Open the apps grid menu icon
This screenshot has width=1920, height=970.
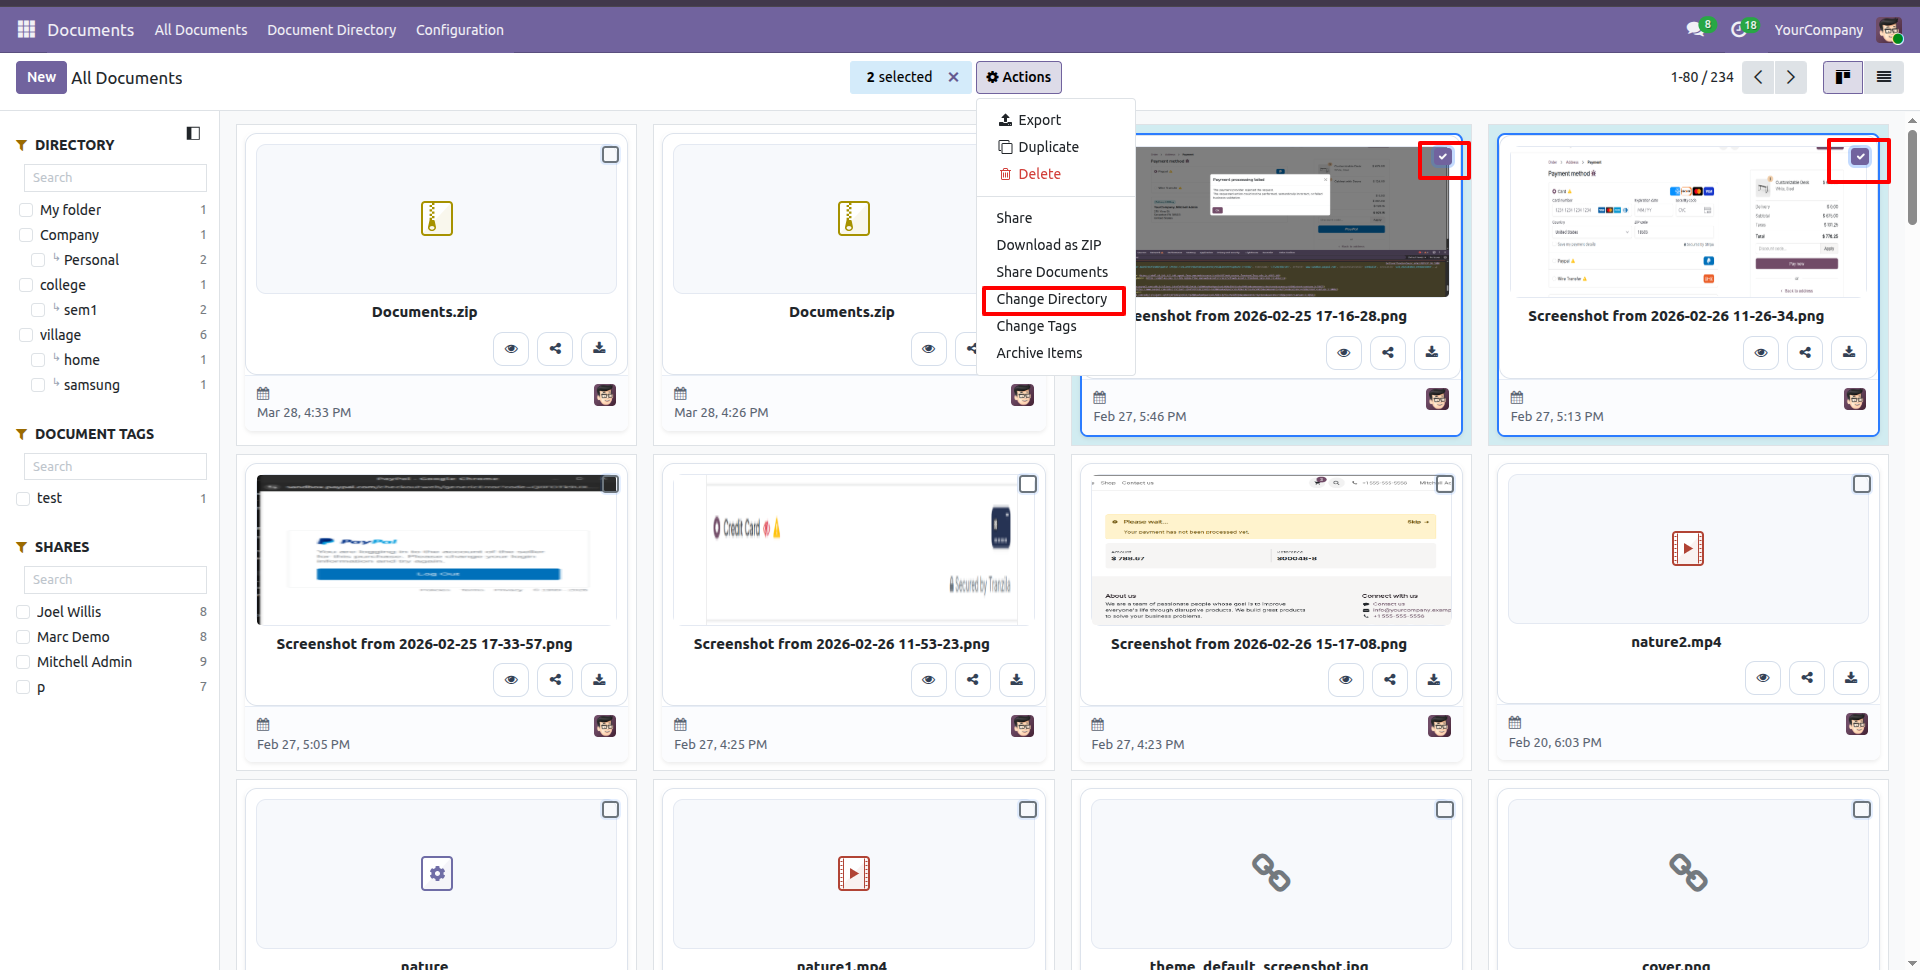[x=26, y=29]
